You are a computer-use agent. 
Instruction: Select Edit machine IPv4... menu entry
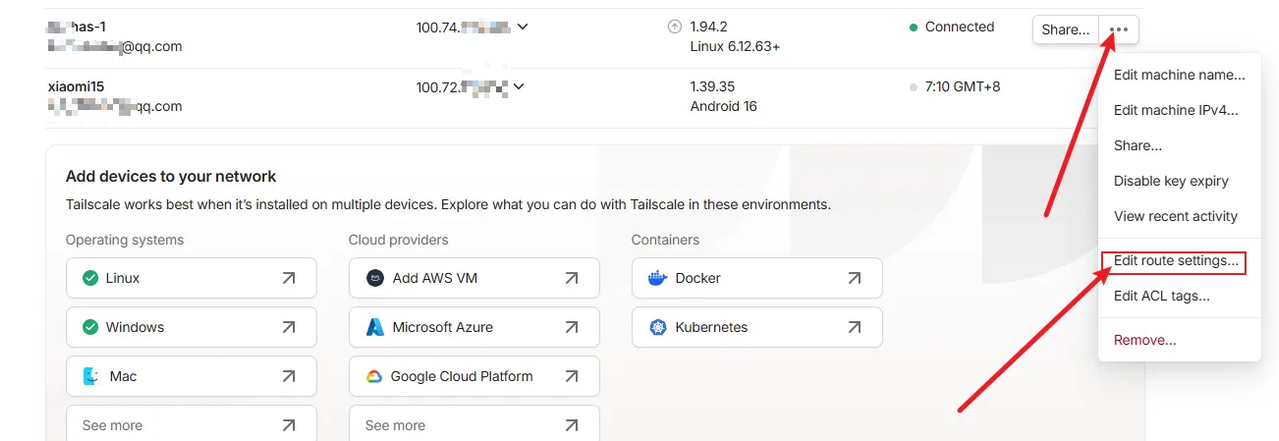[x=1176, y=110]
